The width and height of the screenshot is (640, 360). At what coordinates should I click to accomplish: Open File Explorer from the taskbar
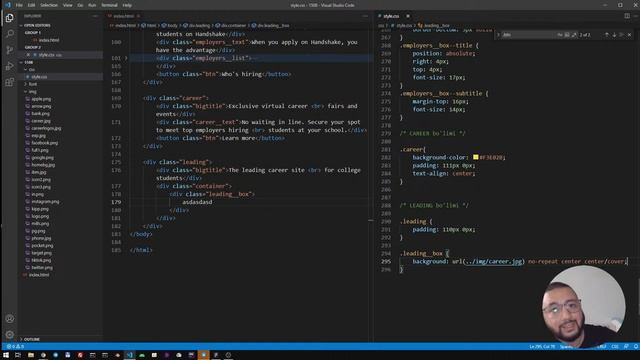click(31, 355)
